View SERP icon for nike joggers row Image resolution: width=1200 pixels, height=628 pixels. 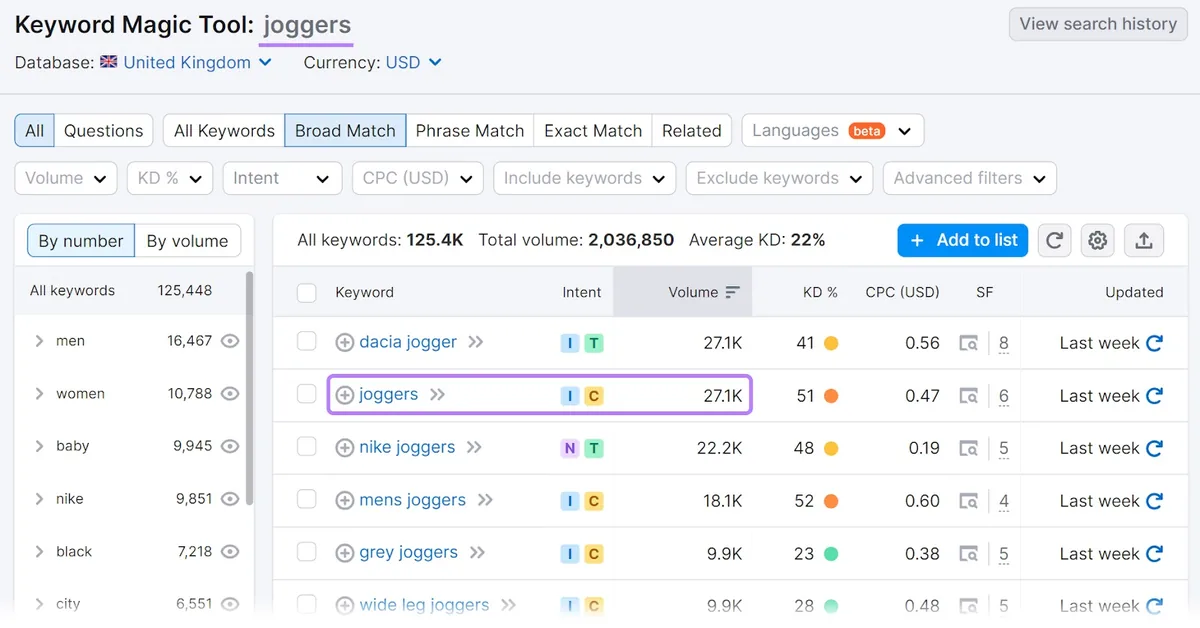point(968,448)
